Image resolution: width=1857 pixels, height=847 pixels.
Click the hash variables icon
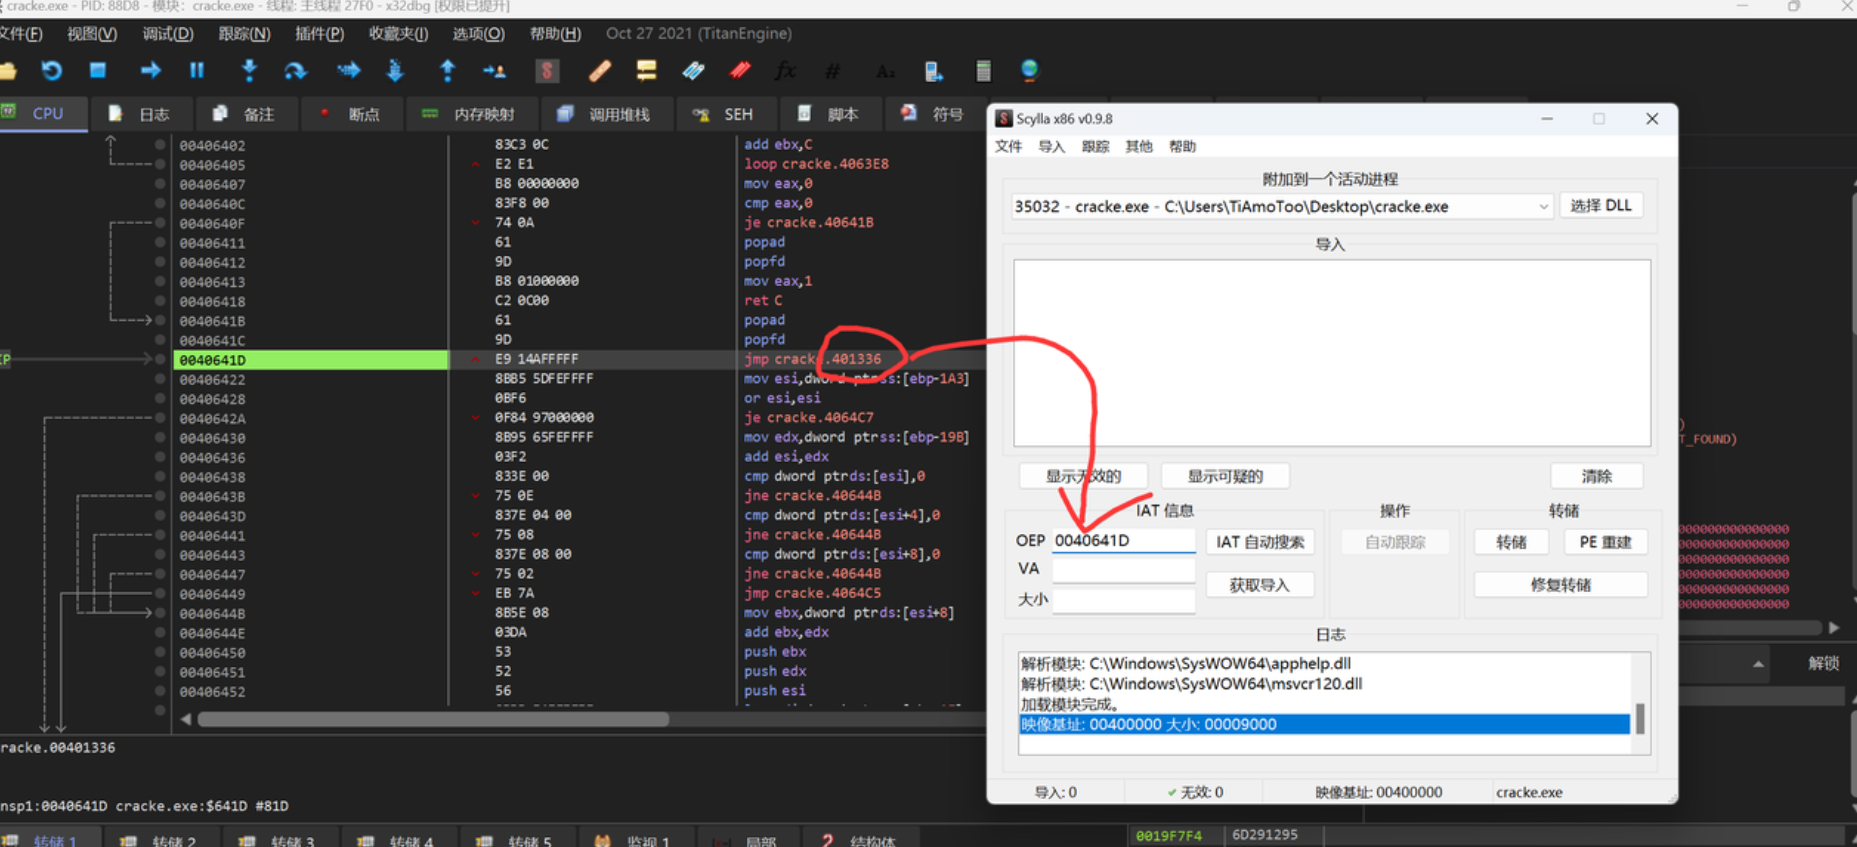[x=832, y=70]
